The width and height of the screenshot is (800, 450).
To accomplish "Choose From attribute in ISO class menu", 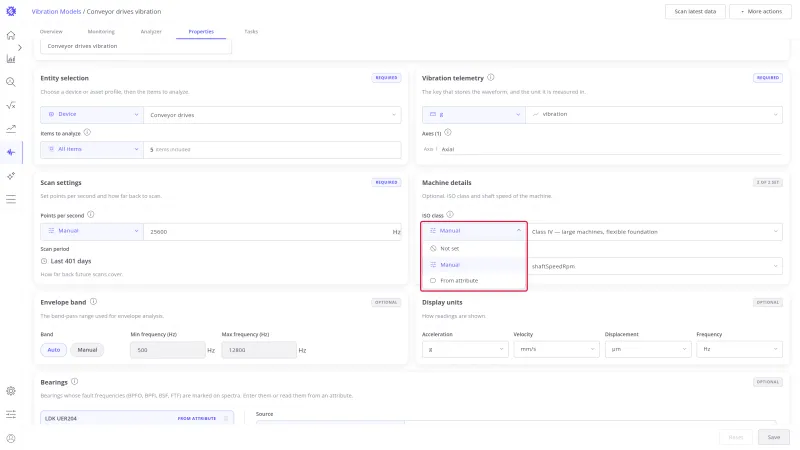I will [474, 281].
